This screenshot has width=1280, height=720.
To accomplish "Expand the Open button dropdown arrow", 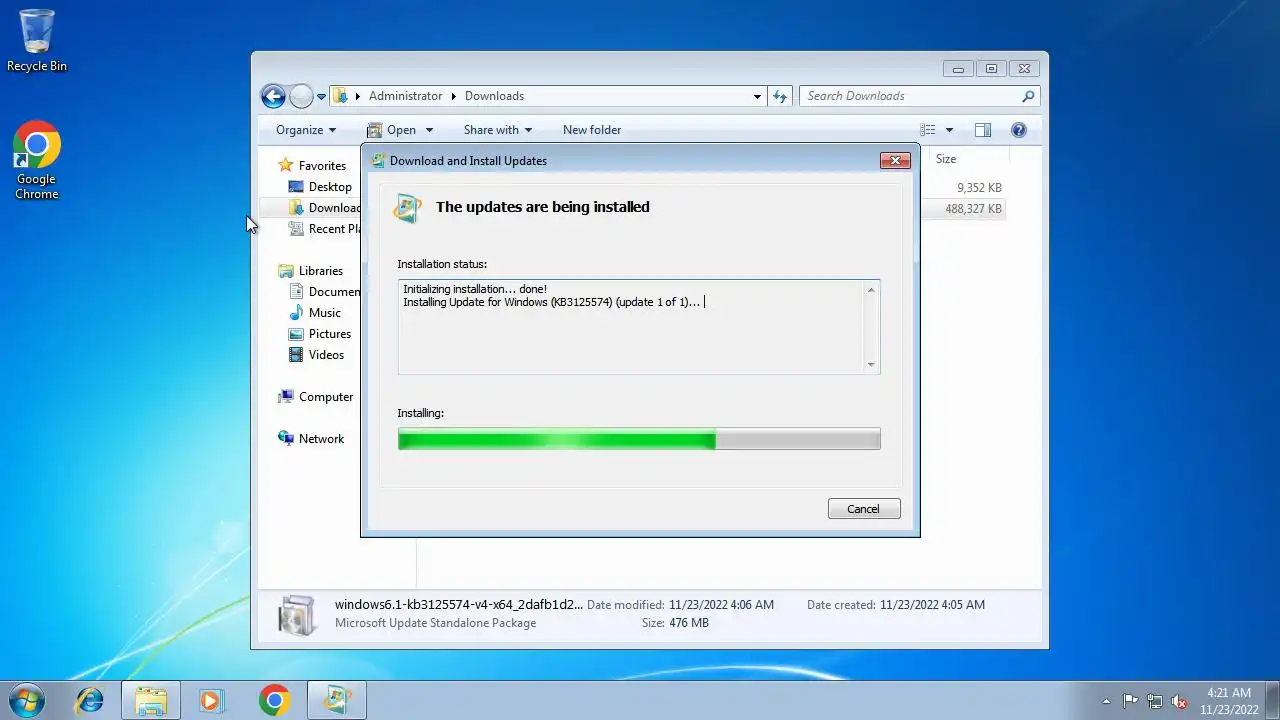I will (429, 130).
